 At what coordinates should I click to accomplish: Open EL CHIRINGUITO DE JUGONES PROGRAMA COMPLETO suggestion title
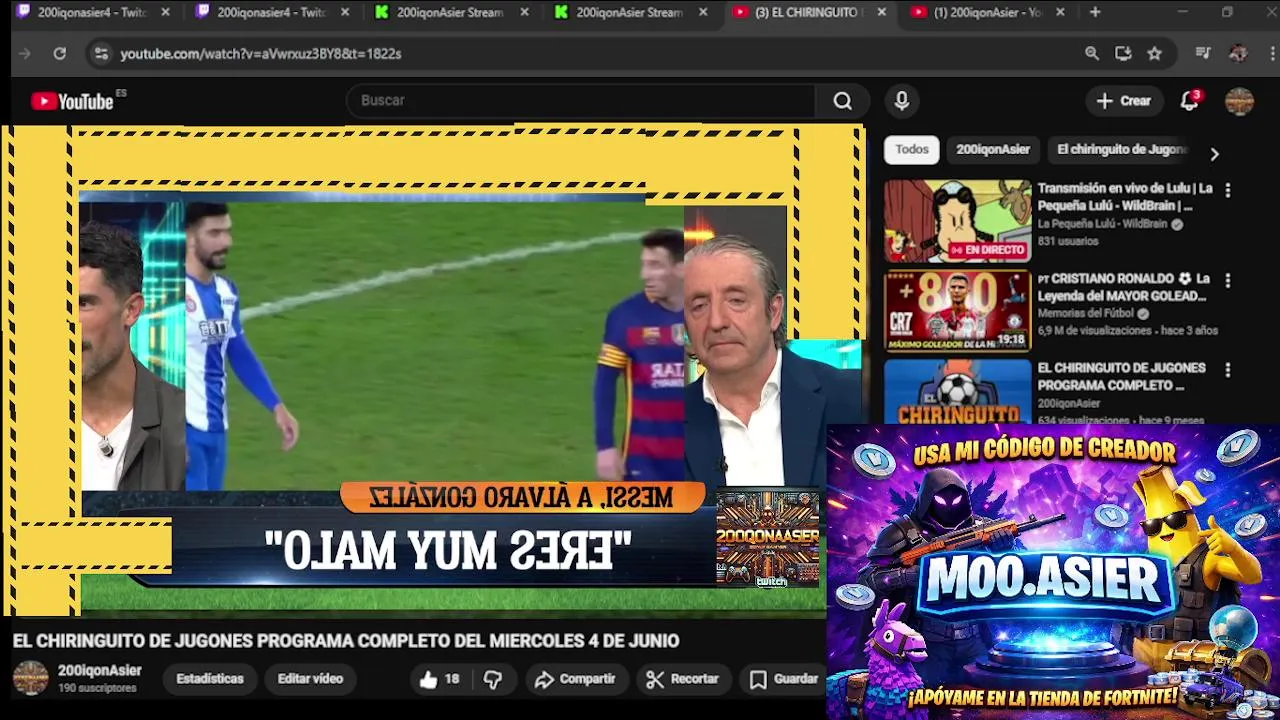1121,377
